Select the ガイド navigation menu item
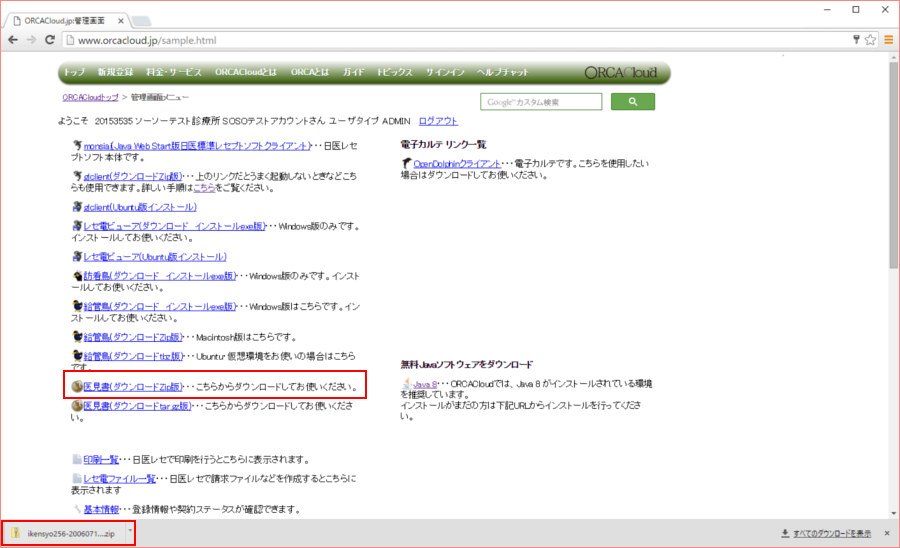Image resolution: width=900 pixels, height=548 pixels. pos(353,73)
